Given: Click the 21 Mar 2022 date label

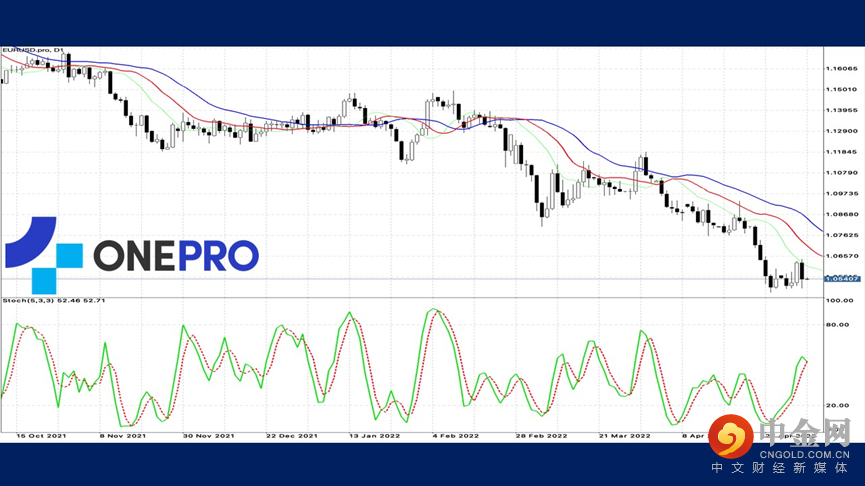Looking at the screenshot, I should pos(624,436).
